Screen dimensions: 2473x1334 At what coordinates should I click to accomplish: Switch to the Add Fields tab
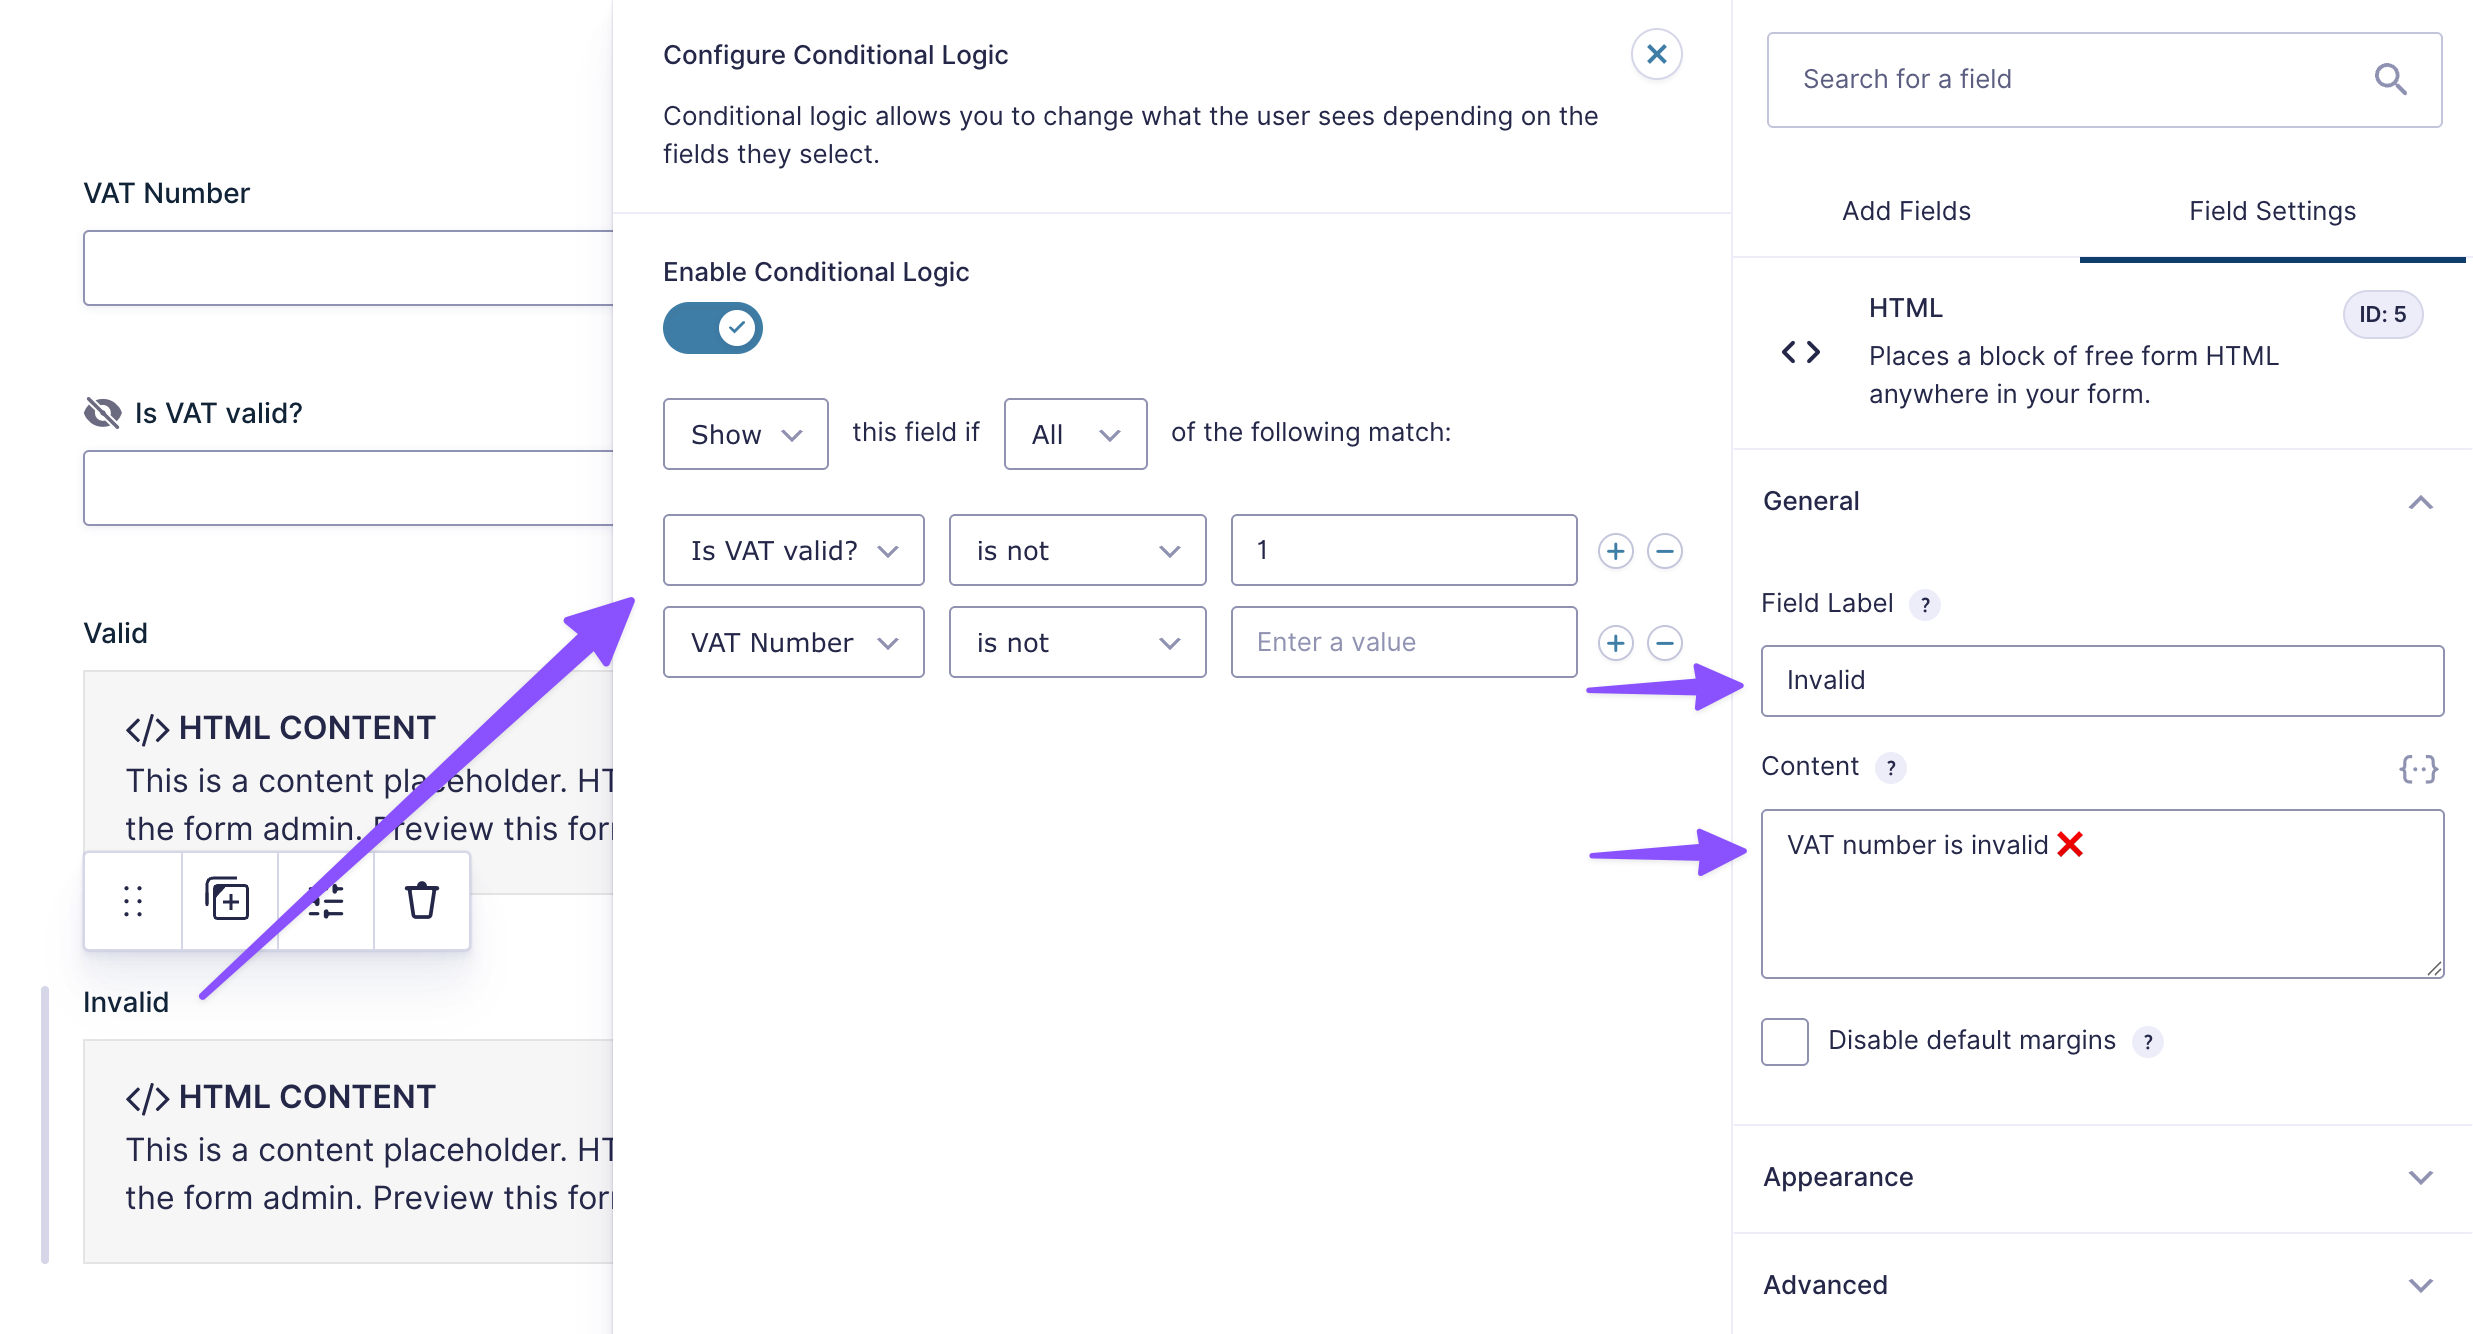1906,212
